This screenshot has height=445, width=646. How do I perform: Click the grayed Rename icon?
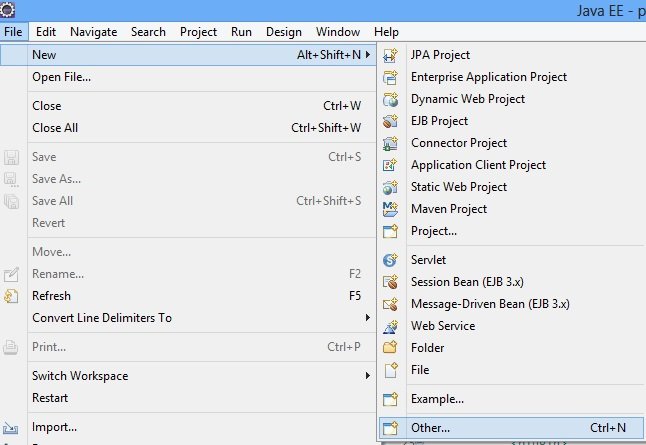(11, 274)
